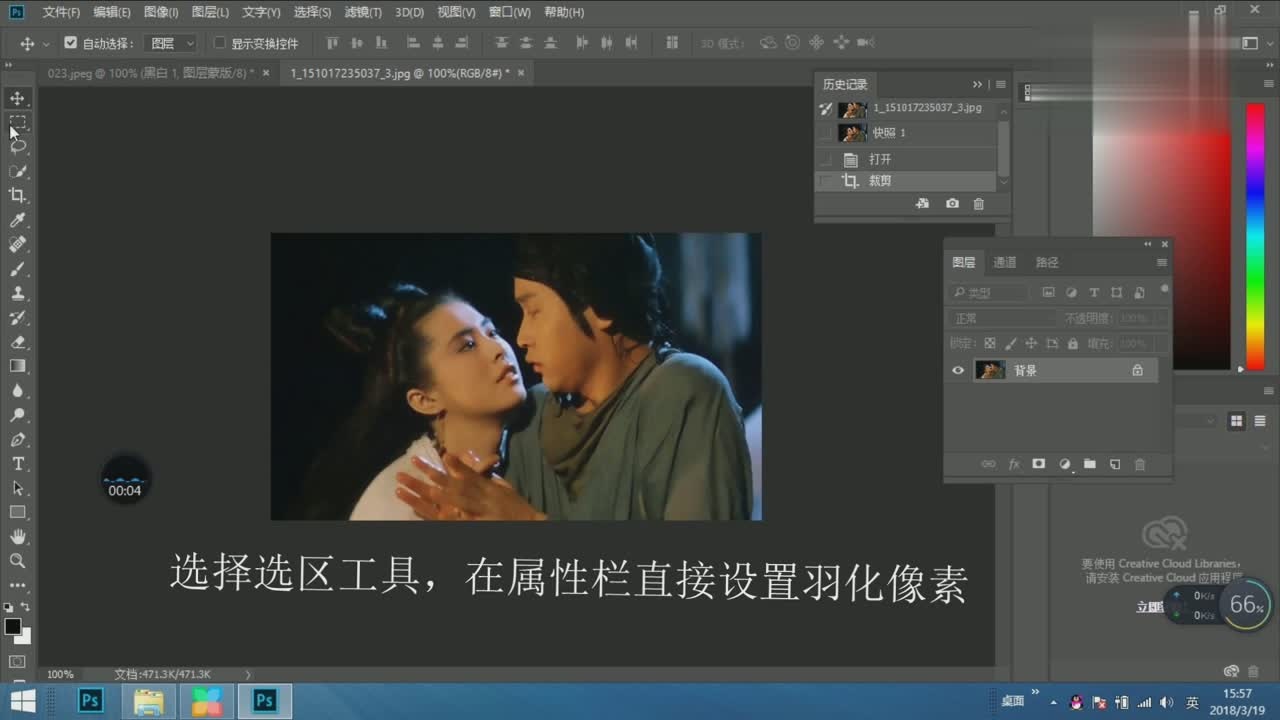Open the 滤镜(T) menu
The height and width of the screenshot is (720, 1280).
363,12
